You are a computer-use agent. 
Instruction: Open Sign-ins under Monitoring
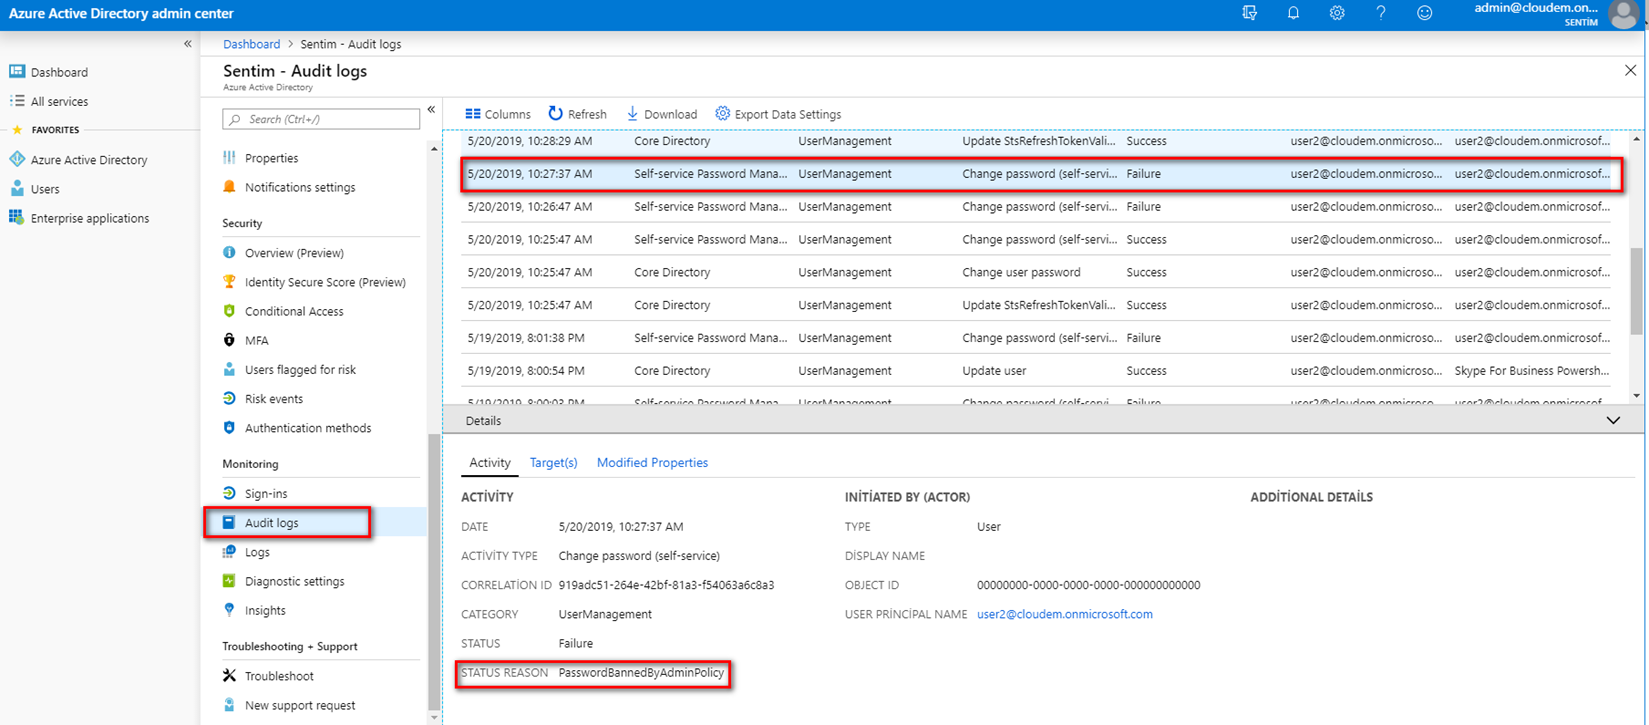click(x=266, y=494)
